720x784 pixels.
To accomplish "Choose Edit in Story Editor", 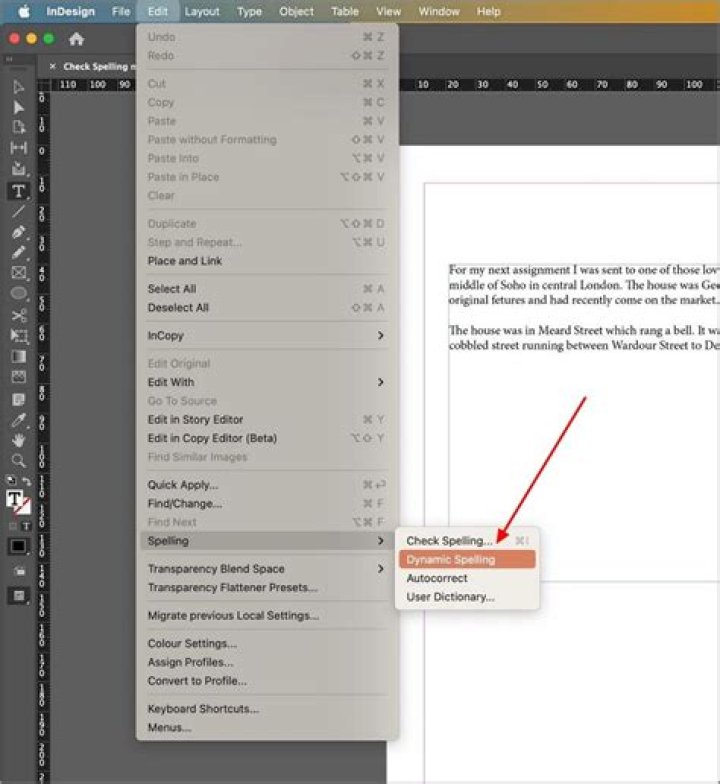I will click(267, 419).
